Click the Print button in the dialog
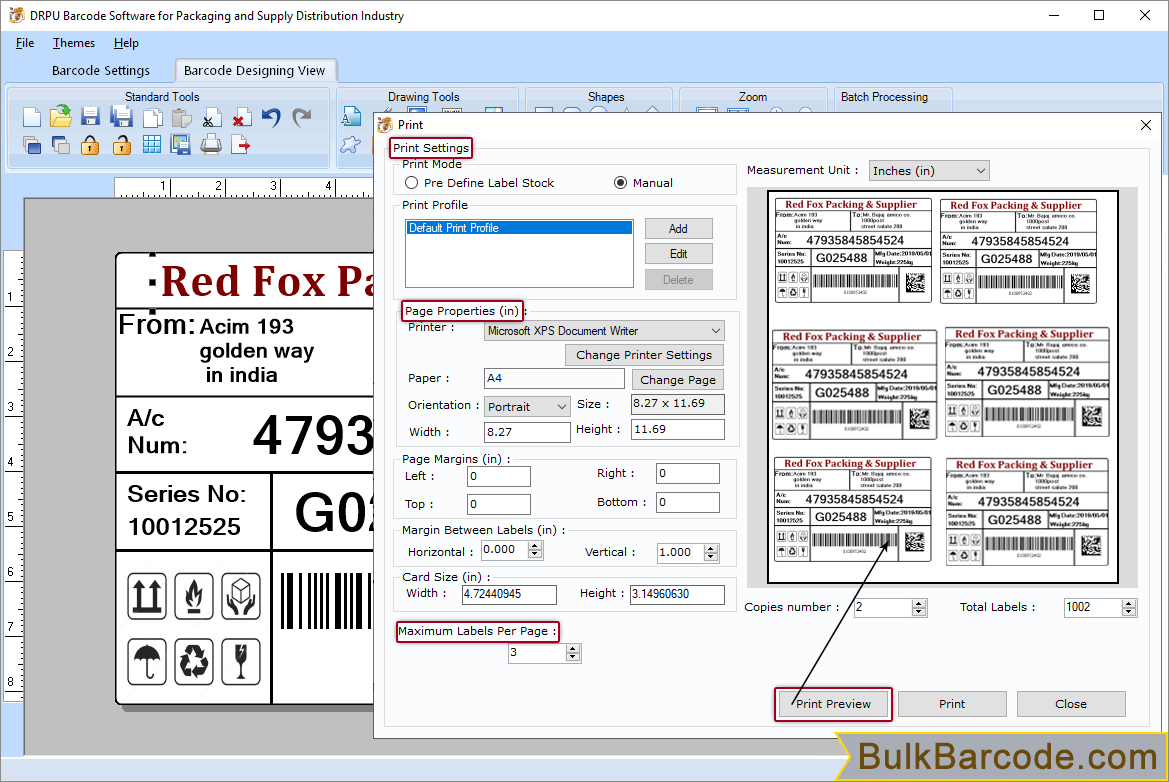This screenshot has height=782, width=1169. tap(952, 704)
